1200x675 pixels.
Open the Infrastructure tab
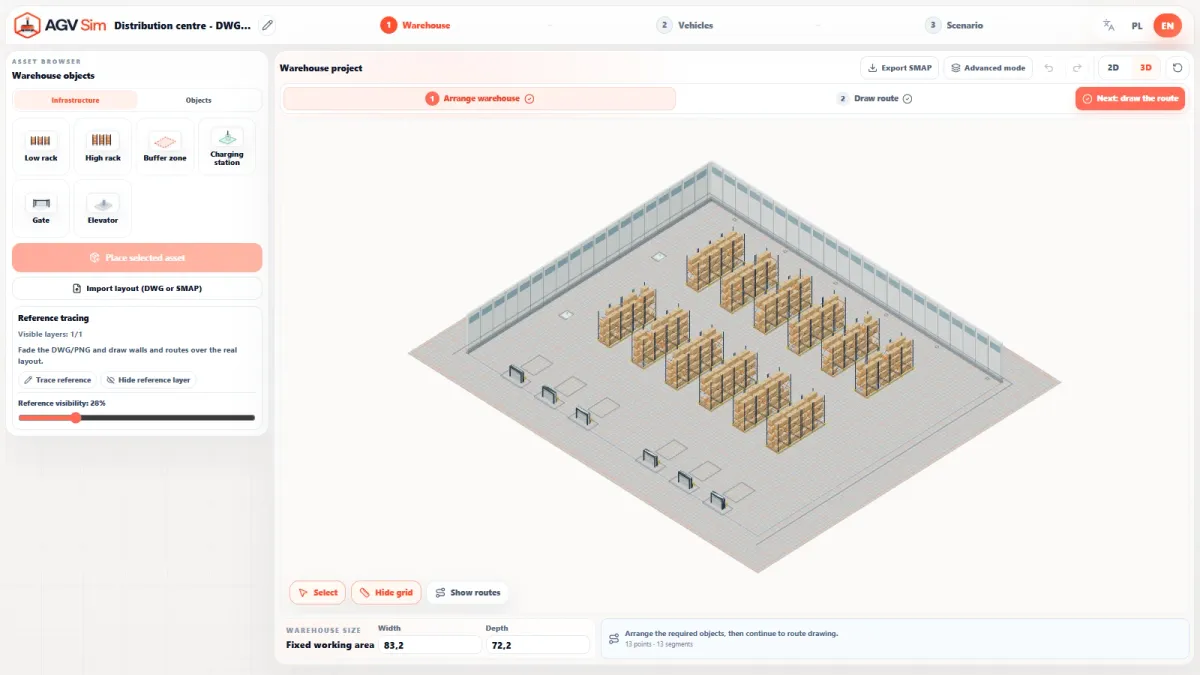click(x=75, y=100)
